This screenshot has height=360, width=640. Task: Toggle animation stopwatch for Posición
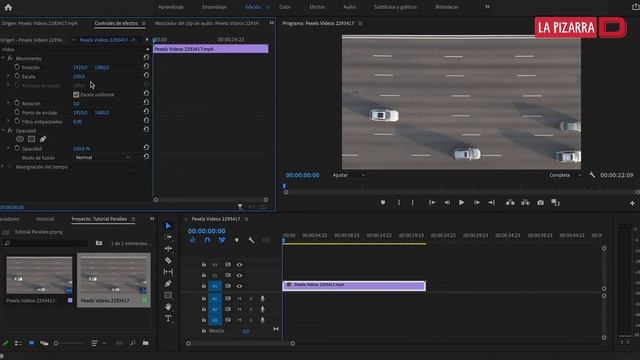point(17,67)
